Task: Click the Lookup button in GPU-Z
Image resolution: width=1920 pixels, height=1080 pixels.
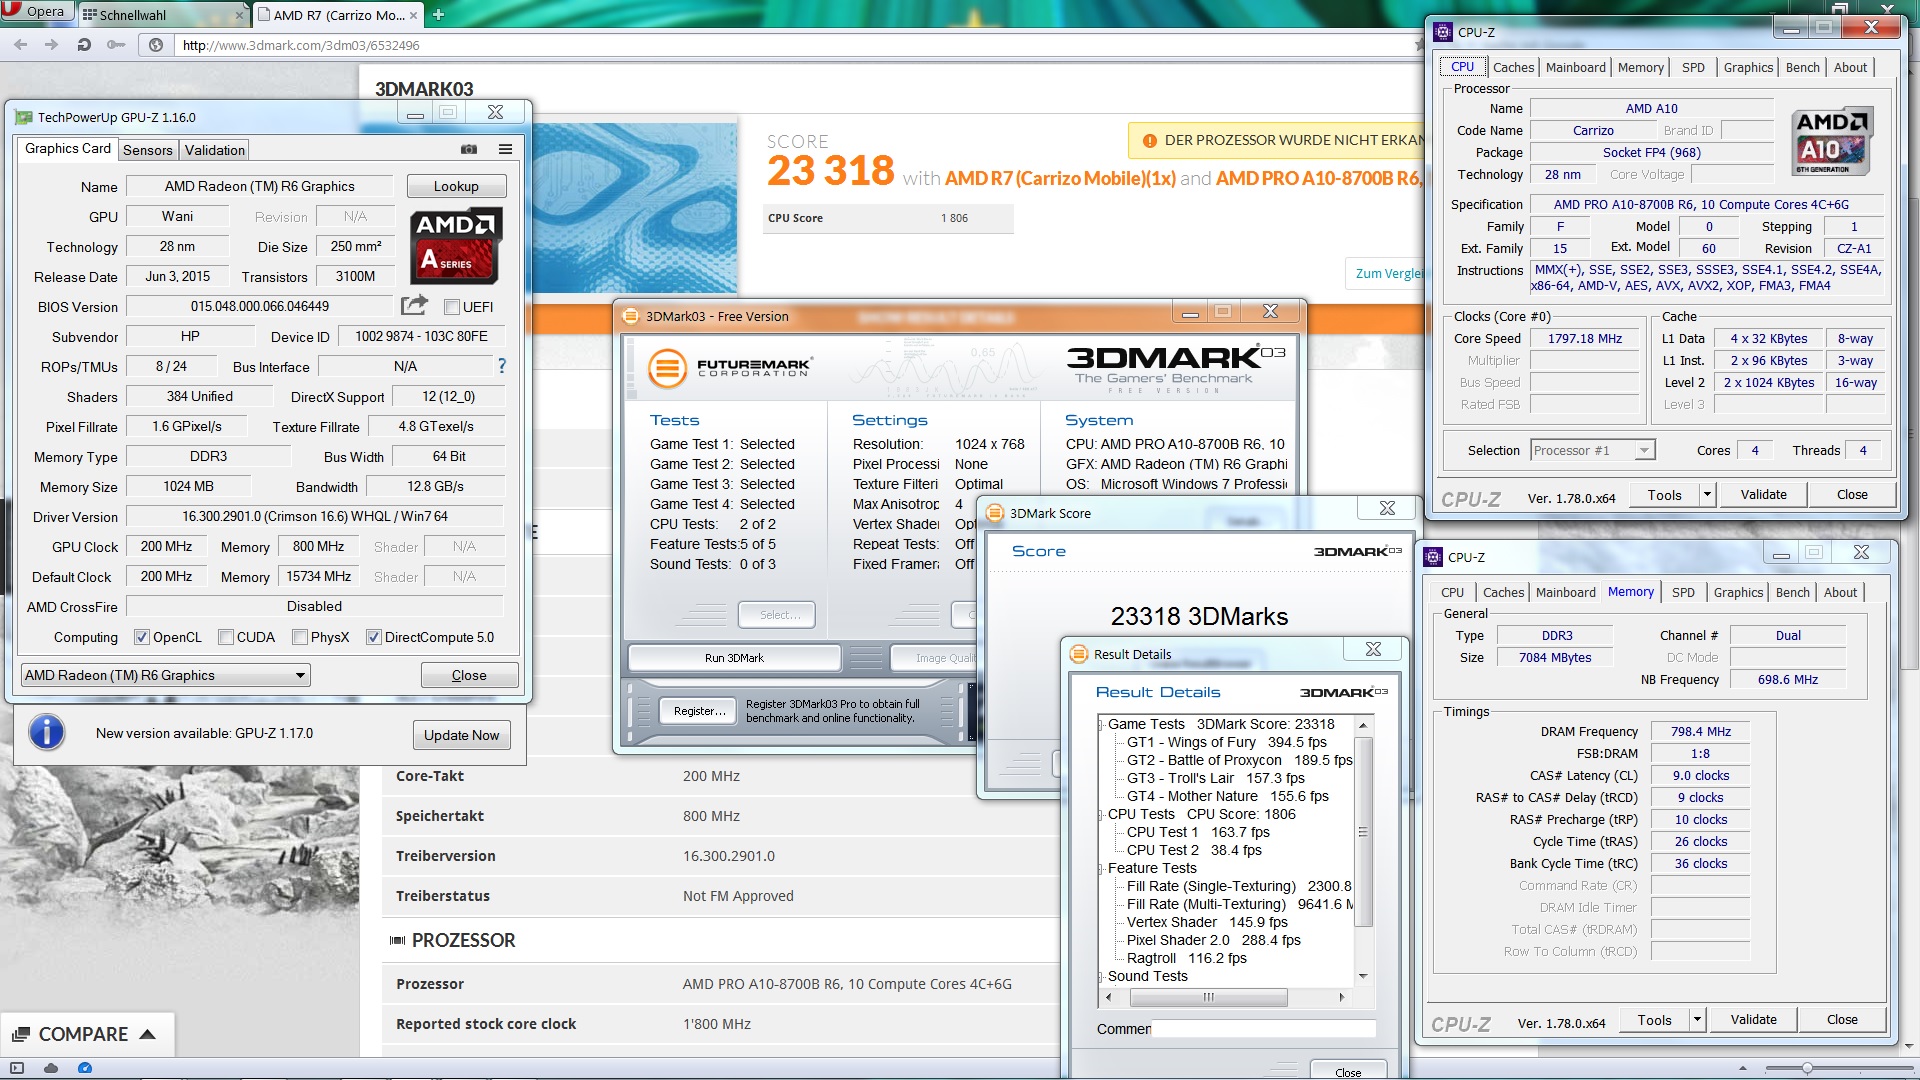Action: [x=456, y=187]
